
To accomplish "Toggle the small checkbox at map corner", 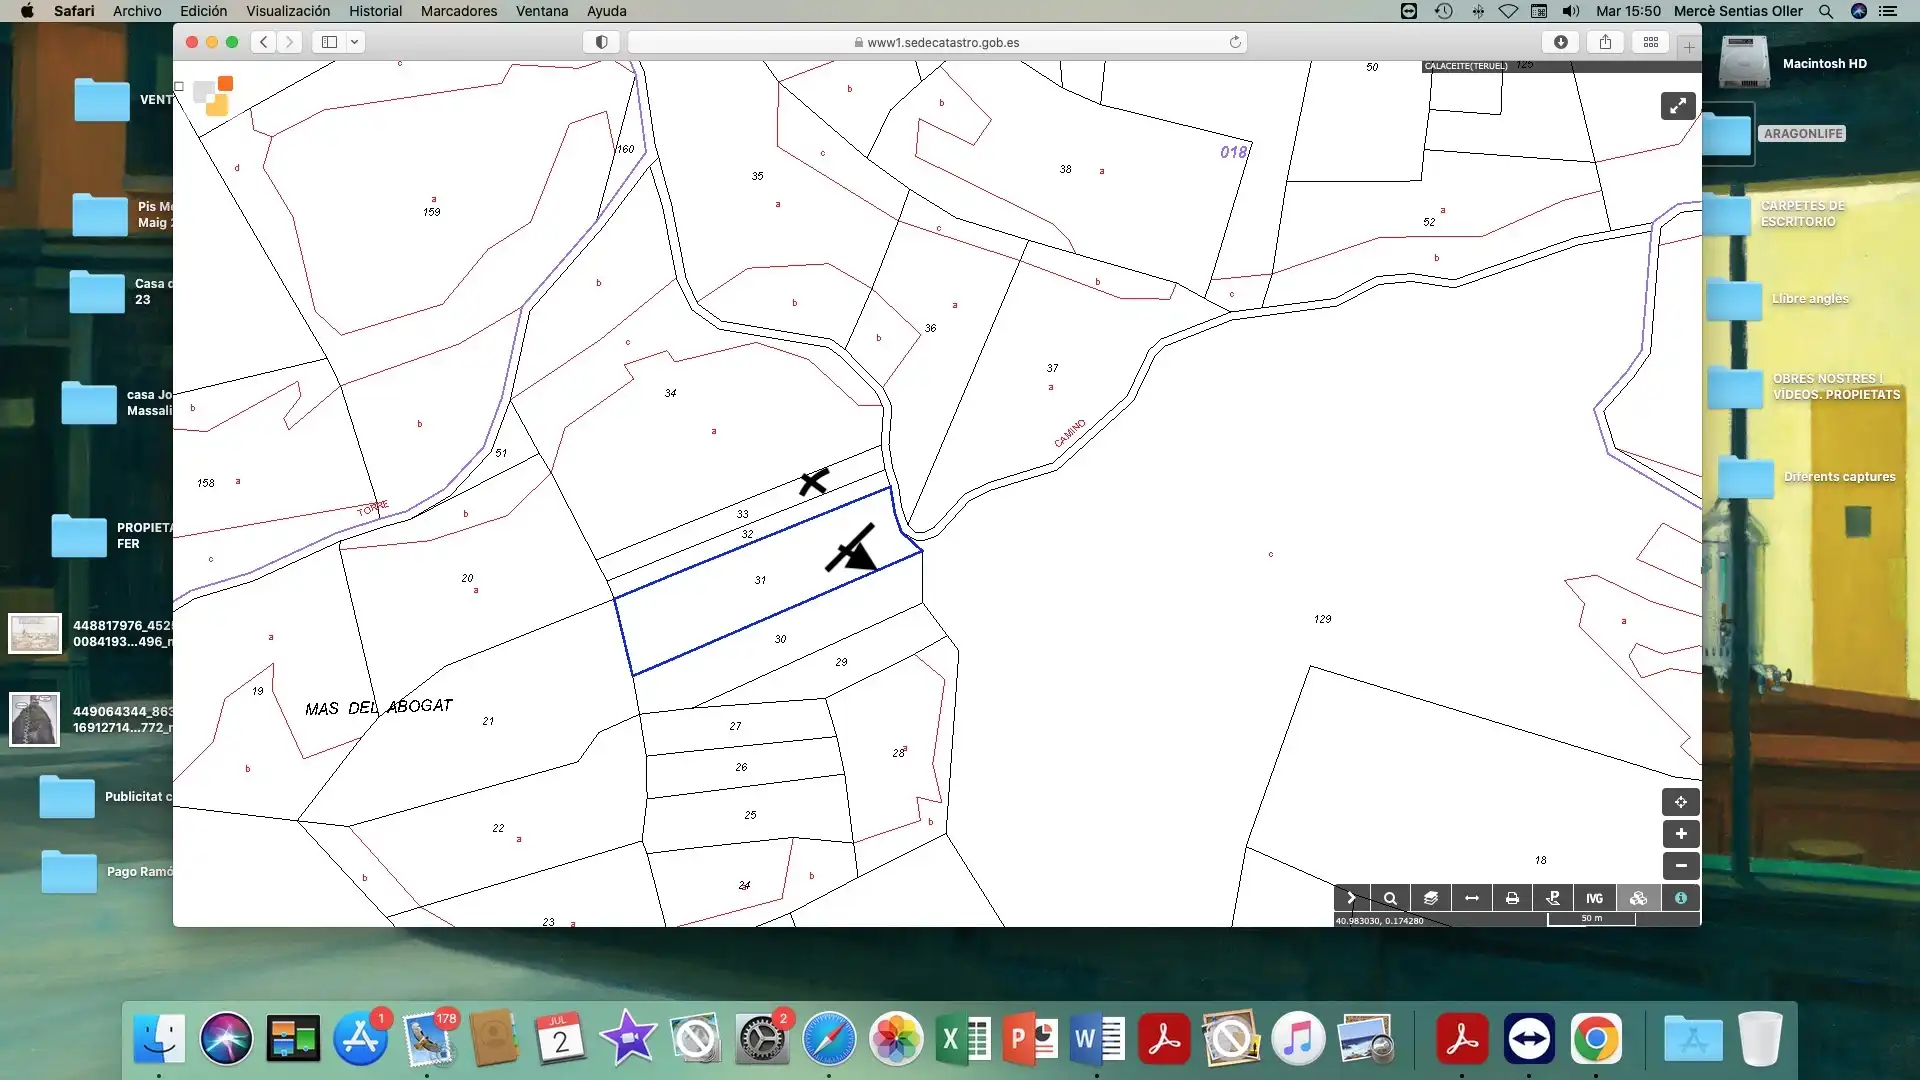I will click(x=179, y=86).
